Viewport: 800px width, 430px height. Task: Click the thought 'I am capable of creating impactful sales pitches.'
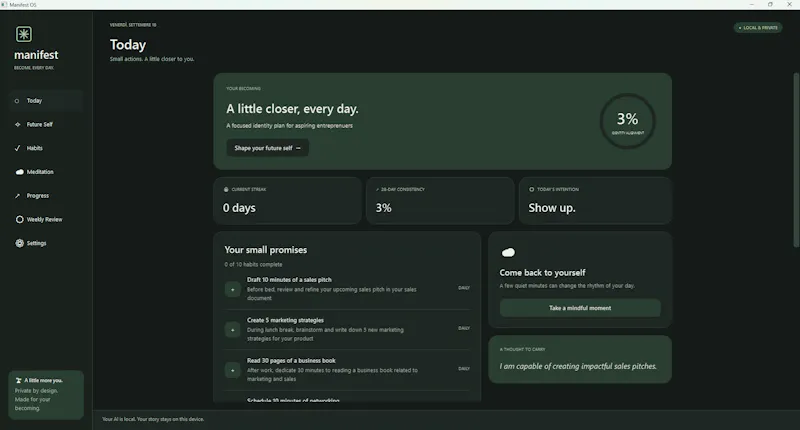pyautogui.click(x=578, y=366)
